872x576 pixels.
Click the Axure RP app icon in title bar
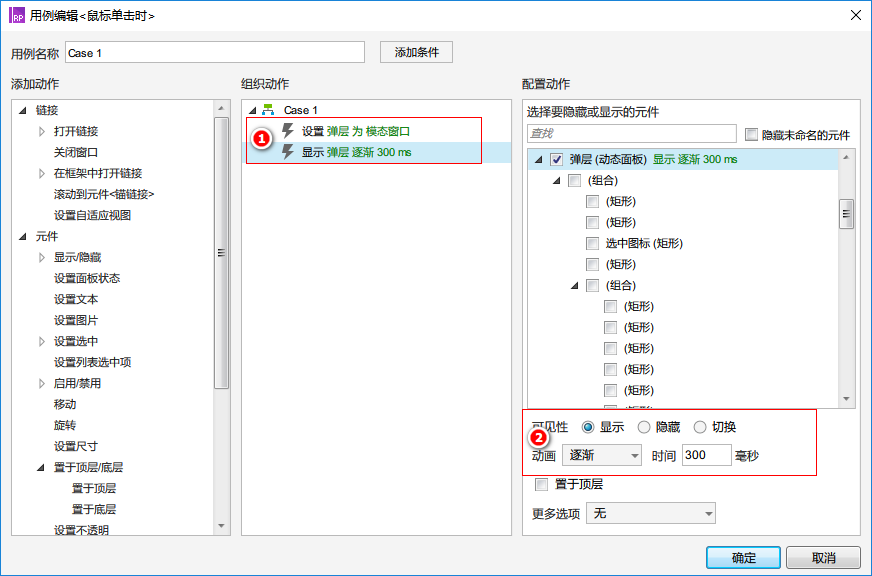(17, 15)
